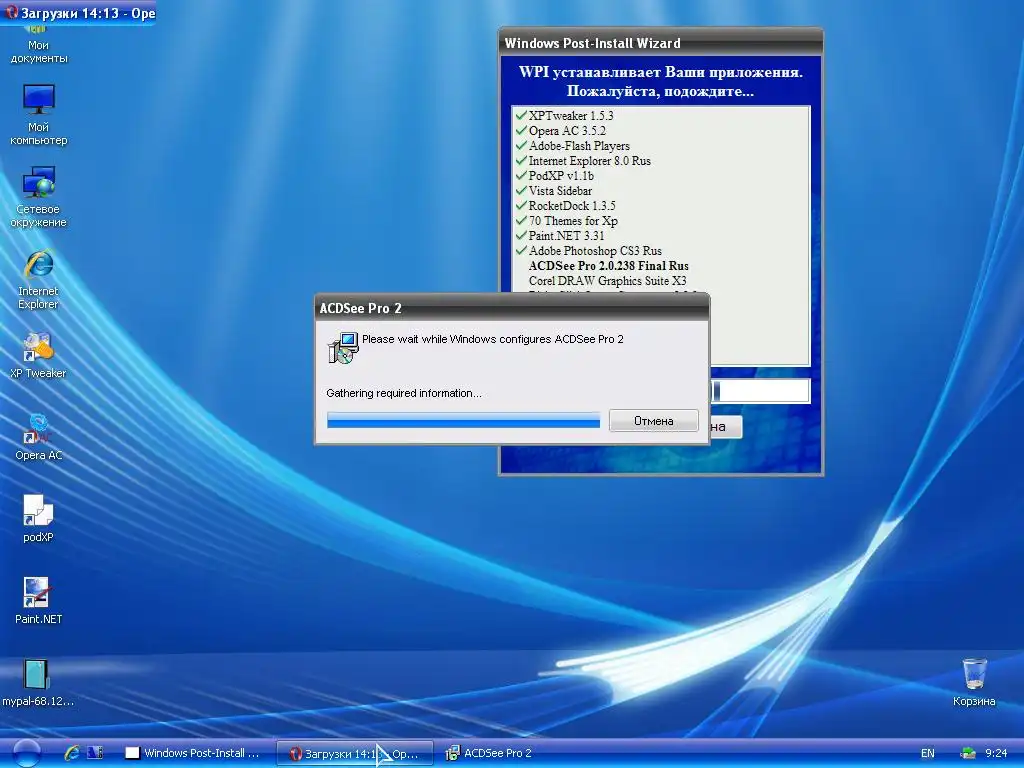Click the ACDSee Pro 2 dialog title bar

coord(512,308)
